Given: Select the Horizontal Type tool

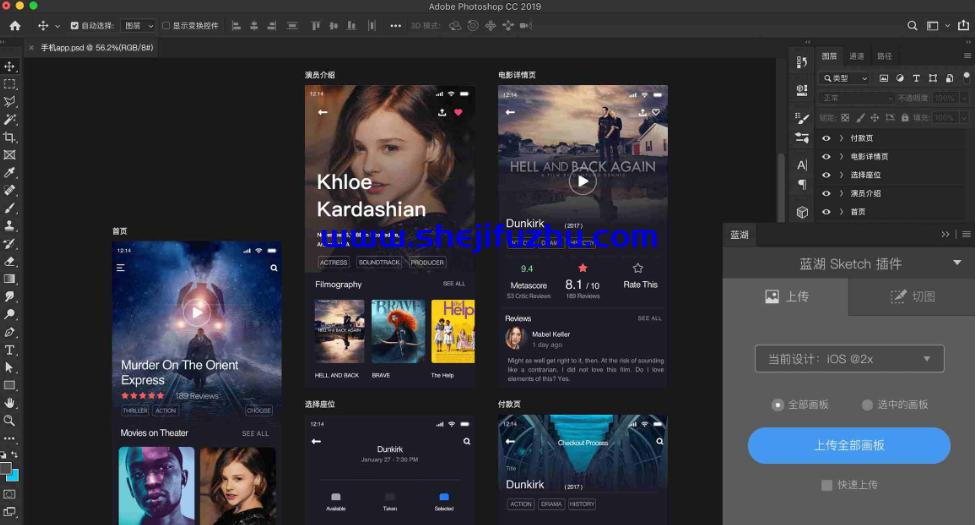Looking at the screenshot, I should coord(9,350).
